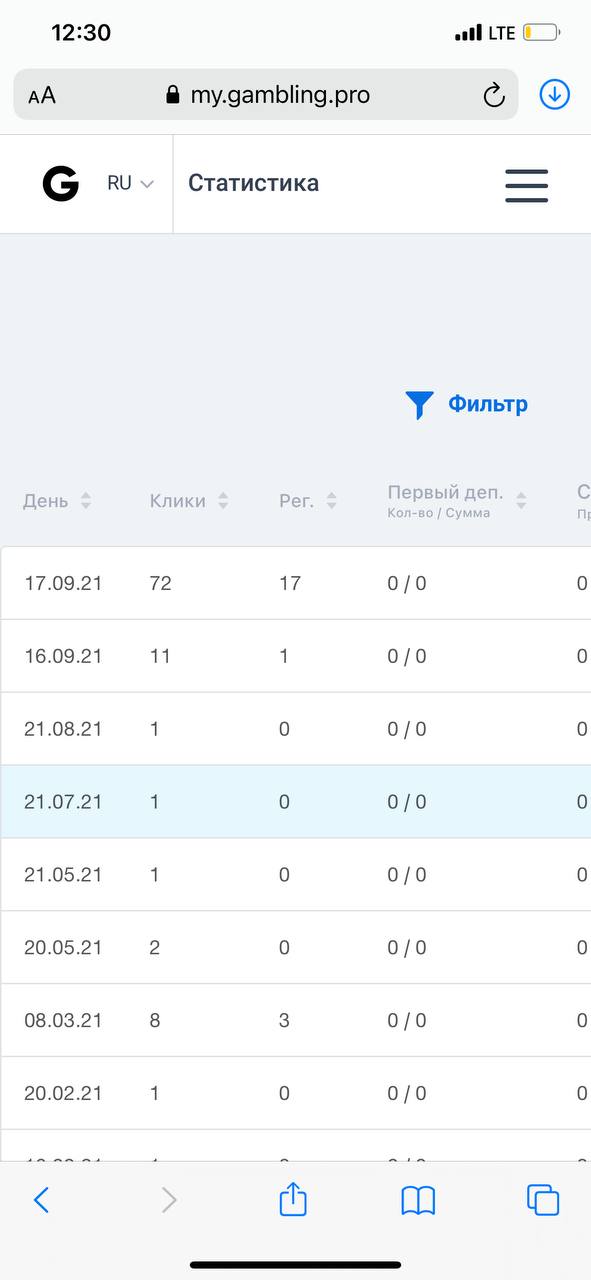Click the Фильтр funnel icon
591x1280 pixels.
point(419,405)
